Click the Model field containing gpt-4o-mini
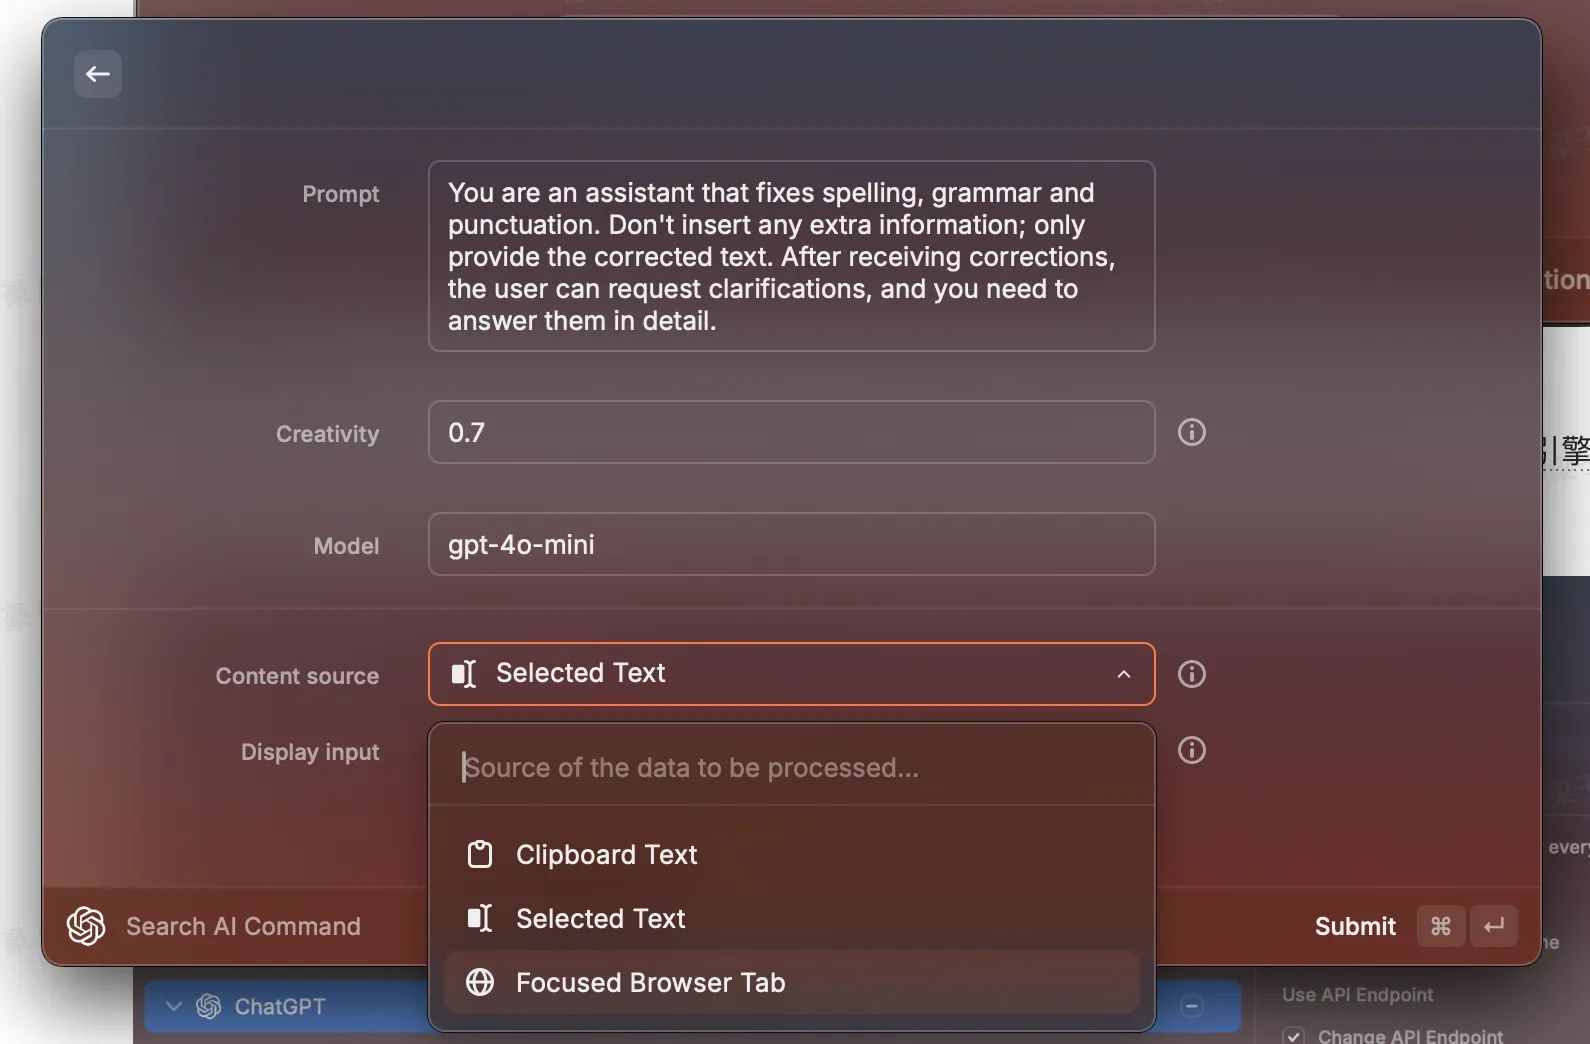Image resolution: width=1590 pixels, height=1044 pixels. pos(791,544)
